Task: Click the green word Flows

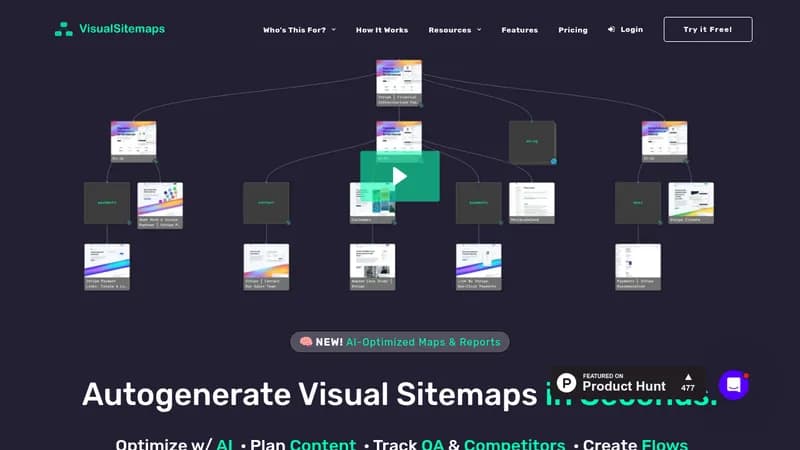Action: 665,444
